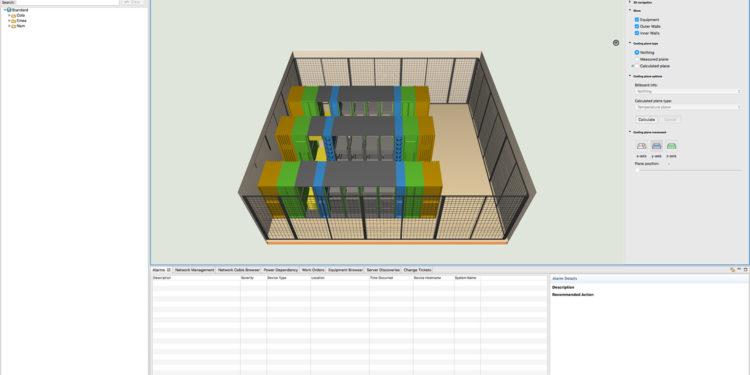Open the Power Dependency tab
This screenshot has width=750, height=375.
[x=280, y=270]
